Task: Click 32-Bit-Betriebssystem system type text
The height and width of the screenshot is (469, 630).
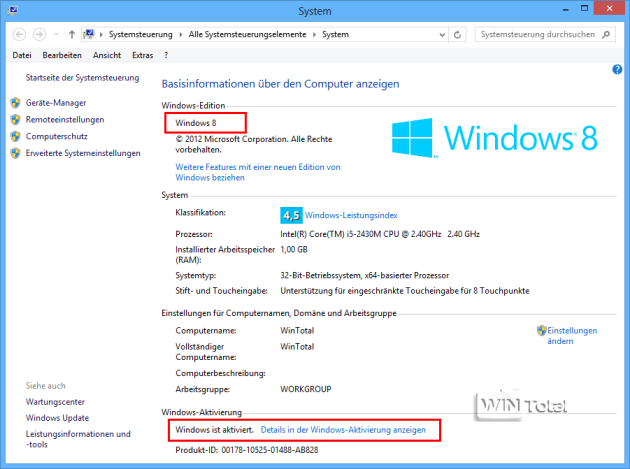Action: pyautogui.click(x=364, y=276)
